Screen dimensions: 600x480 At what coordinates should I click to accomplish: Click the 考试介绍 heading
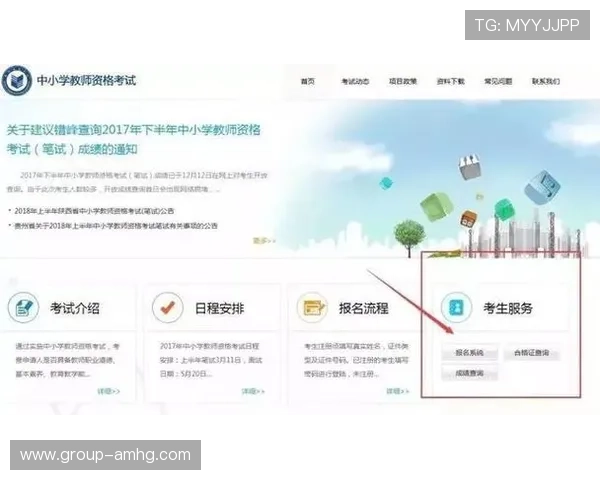(75, 308)
